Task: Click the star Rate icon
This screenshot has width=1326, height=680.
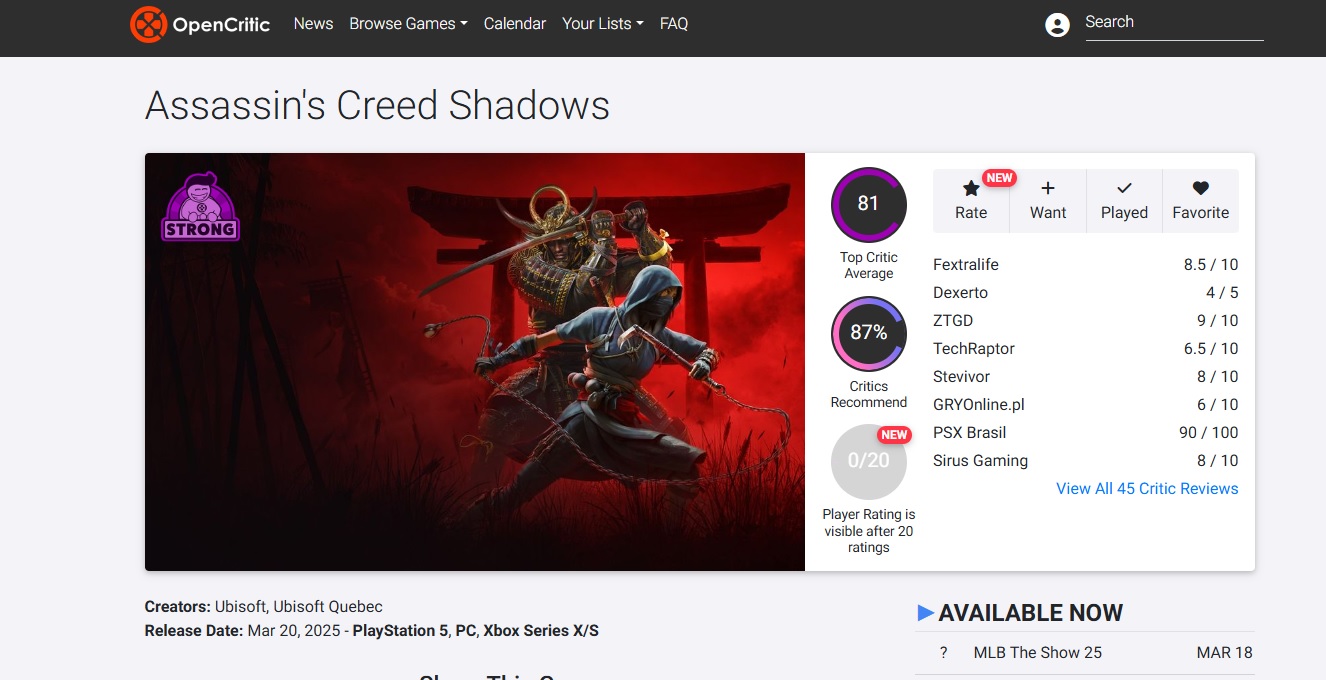Action: (971, 188)
